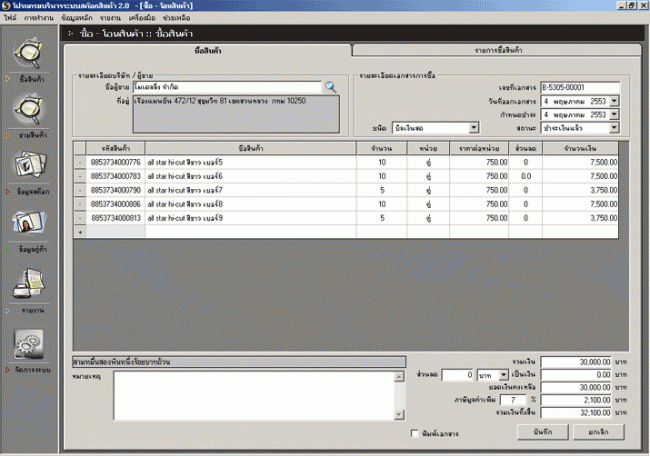Screen dimensions: 650x456
Task: Click the discount amount field showing 0
Action: pos(458,375)
